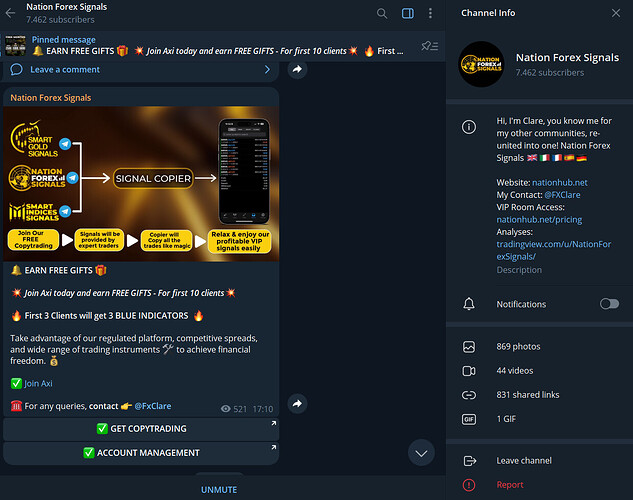
Task: Click the GIF icon
Action: [469, 419]
